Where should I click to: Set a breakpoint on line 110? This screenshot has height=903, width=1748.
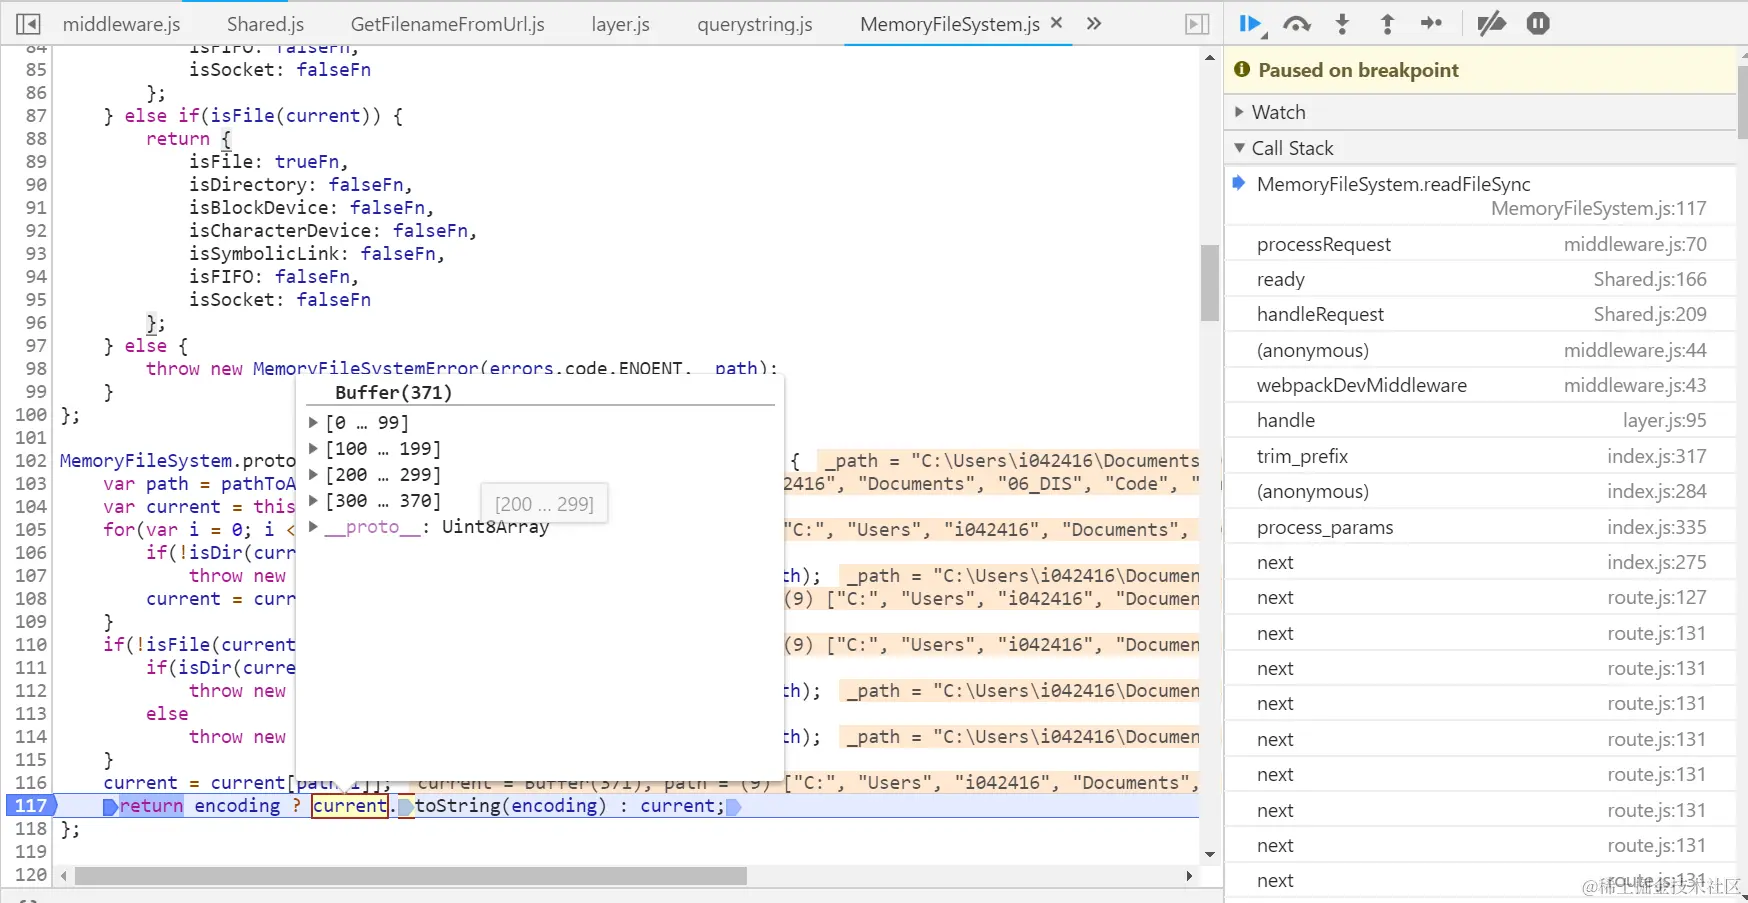coord(30,645)
